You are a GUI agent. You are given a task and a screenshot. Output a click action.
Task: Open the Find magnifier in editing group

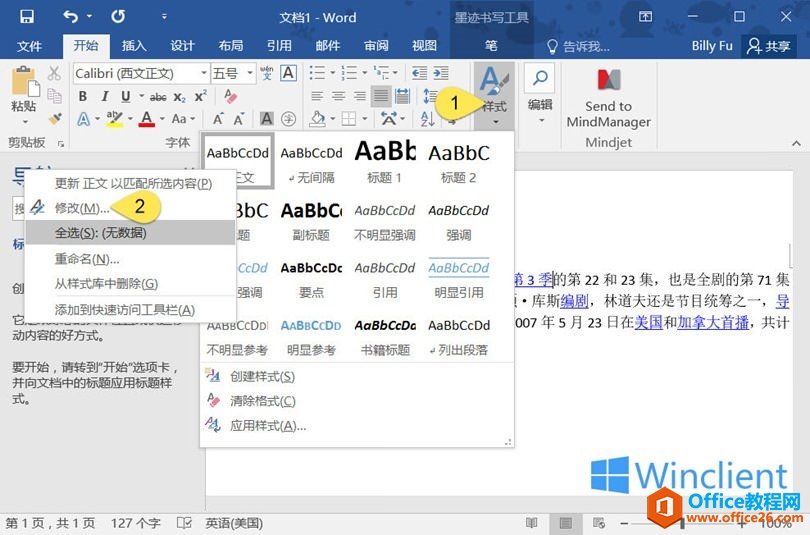540,78
